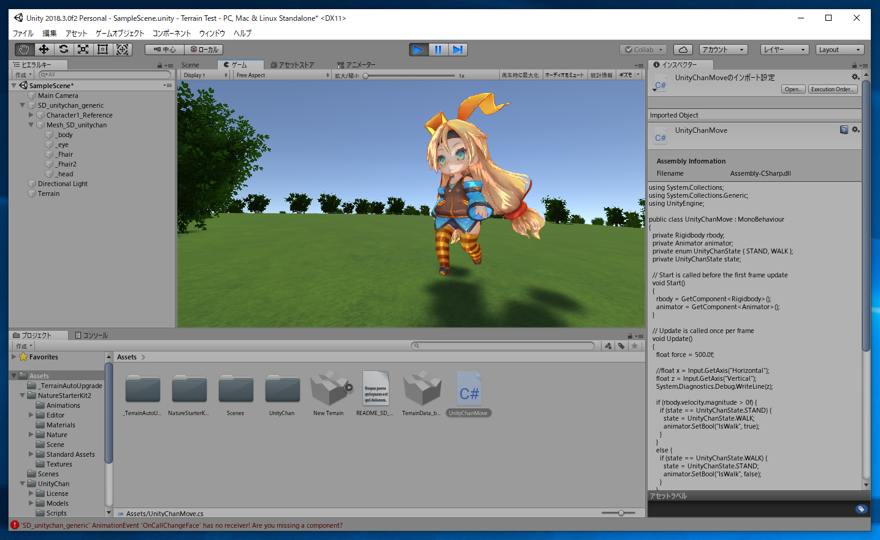Lock the Inspector panel
The height and width of the screenshot is (540, 880).
click(x=855, y=65)
